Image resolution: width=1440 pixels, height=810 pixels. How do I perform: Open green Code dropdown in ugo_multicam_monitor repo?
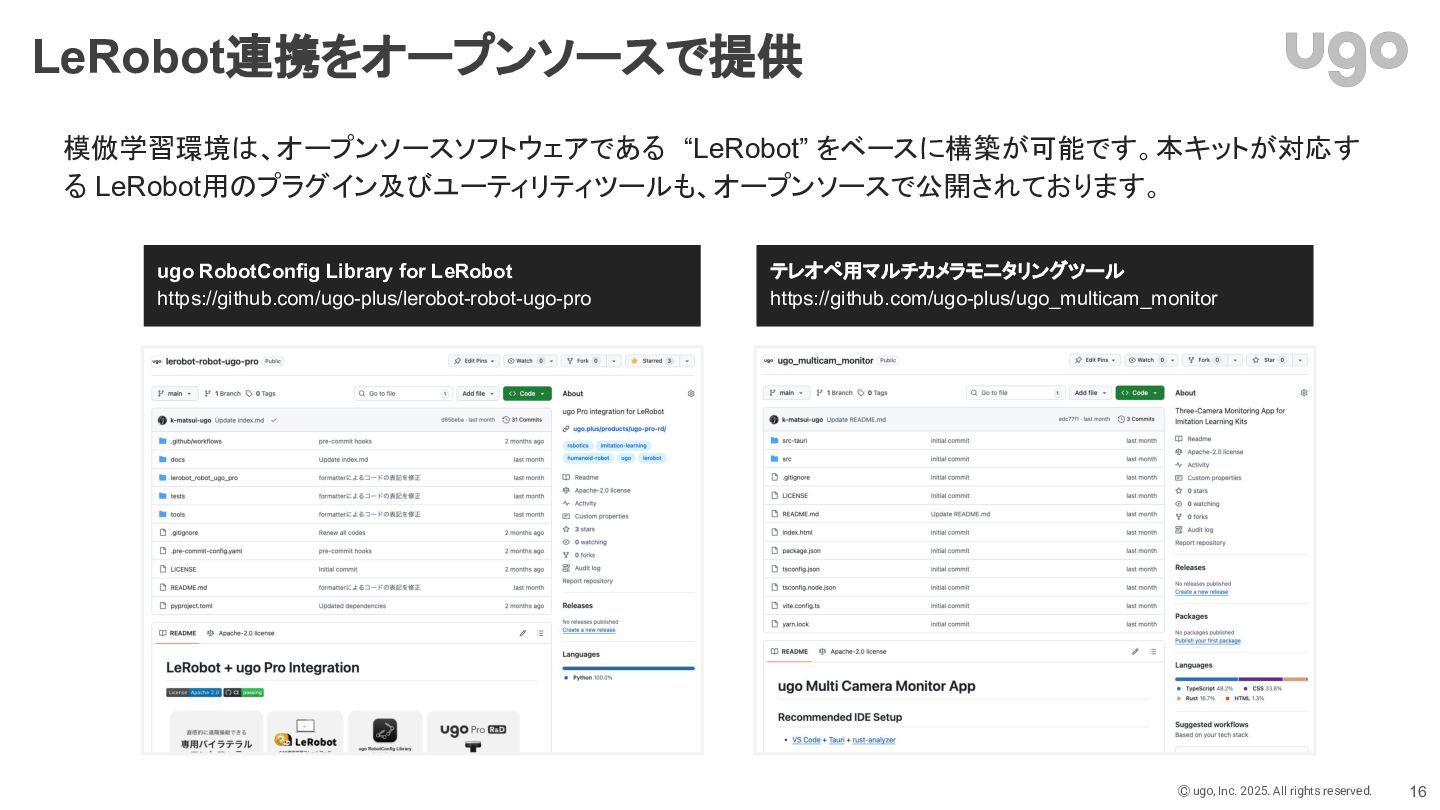coord(1140,393)
